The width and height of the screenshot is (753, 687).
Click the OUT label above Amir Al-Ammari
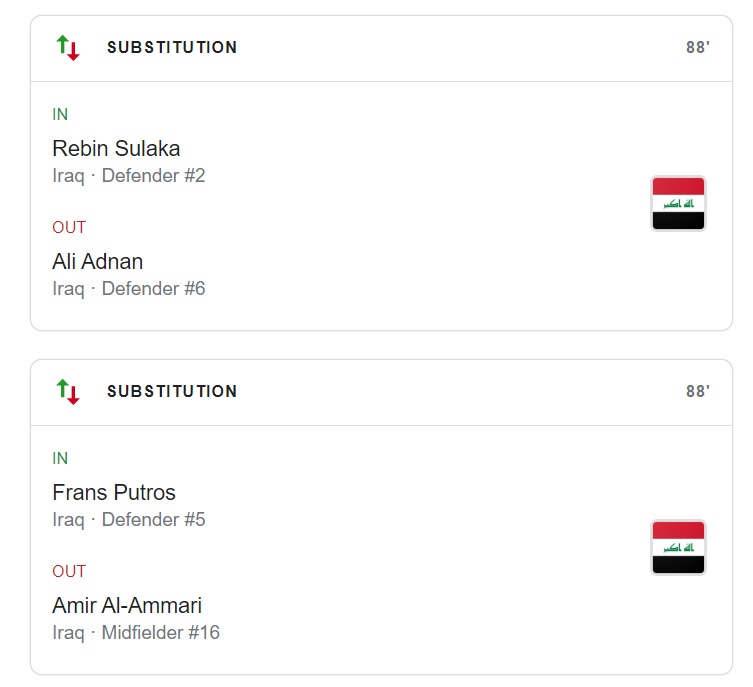click(69, 572)
